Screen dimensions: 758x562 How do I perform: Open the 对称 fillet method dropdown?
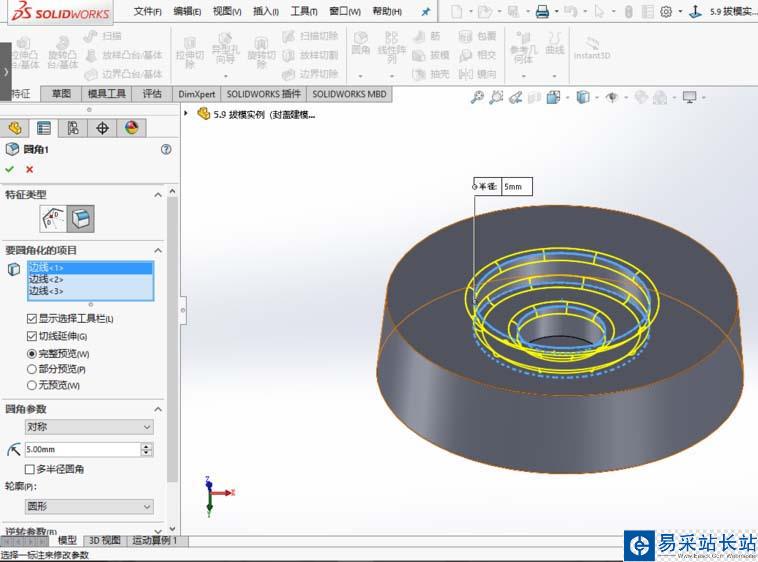pos(89,427)
